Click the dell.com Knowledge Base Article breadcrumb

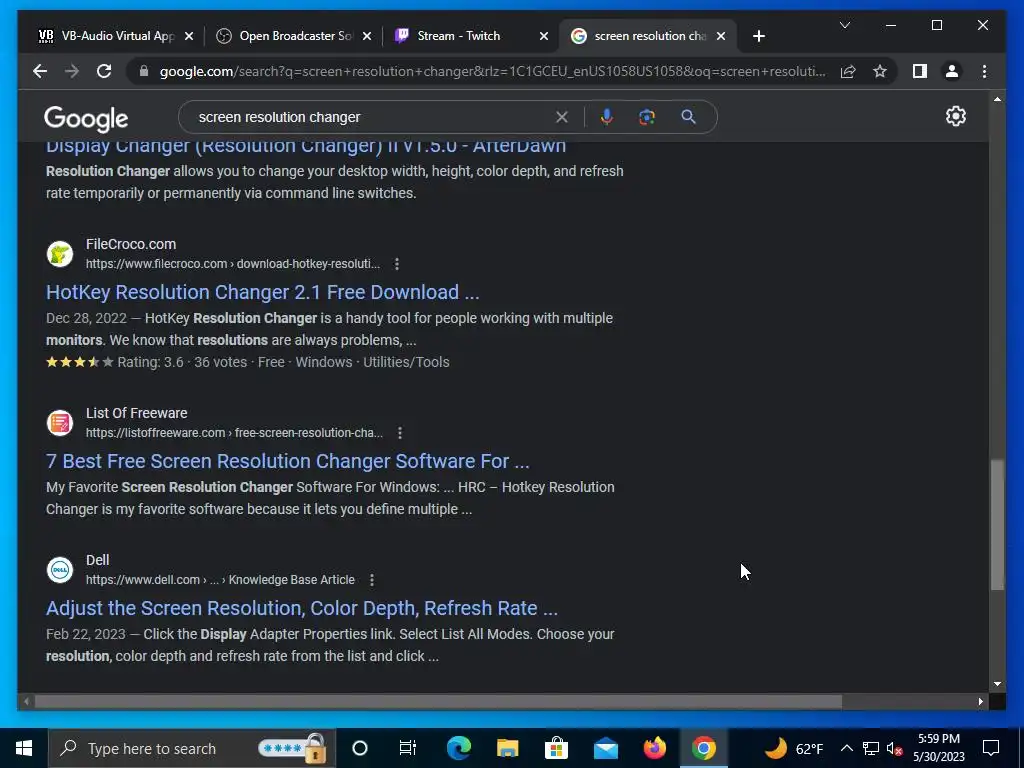click(x=220, y=580)
